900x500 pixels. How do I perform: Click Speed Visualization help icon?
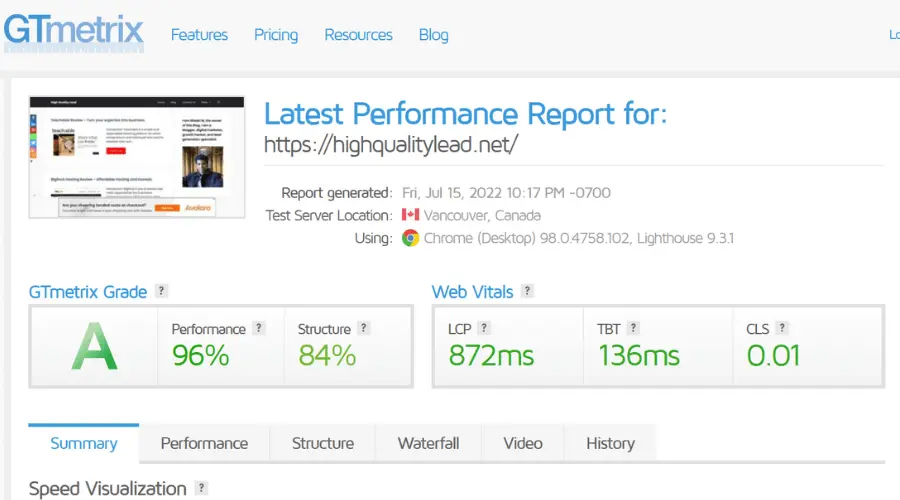point(201,488)
